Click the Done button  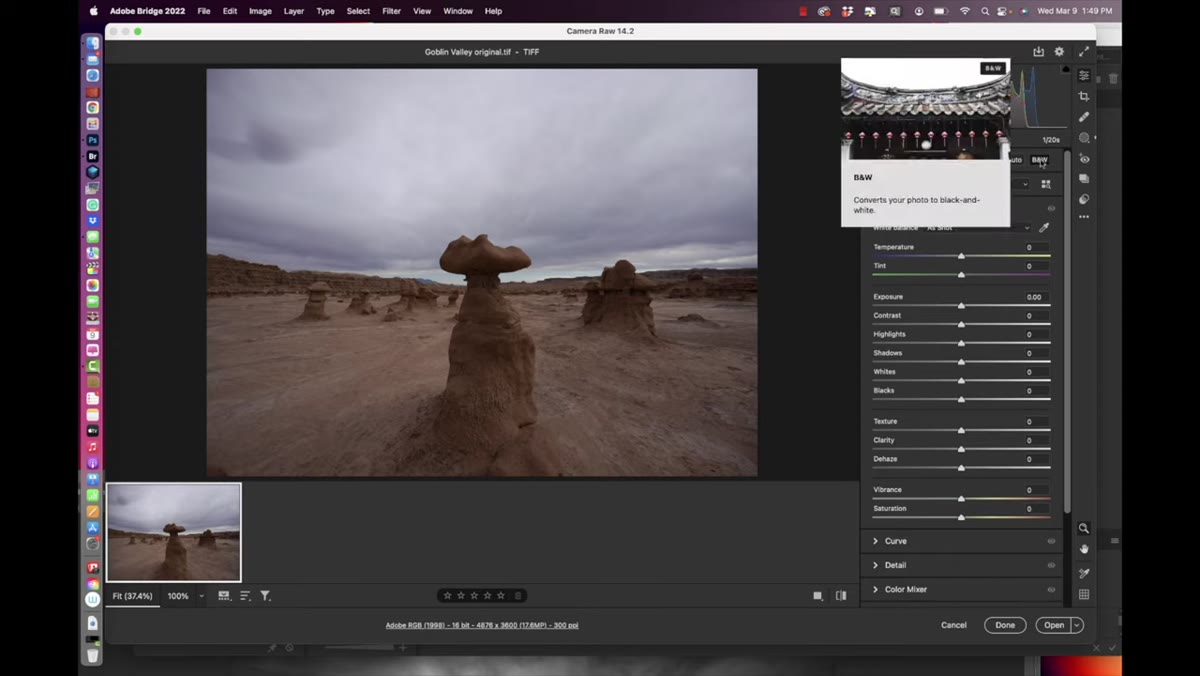click(1005, 625)
